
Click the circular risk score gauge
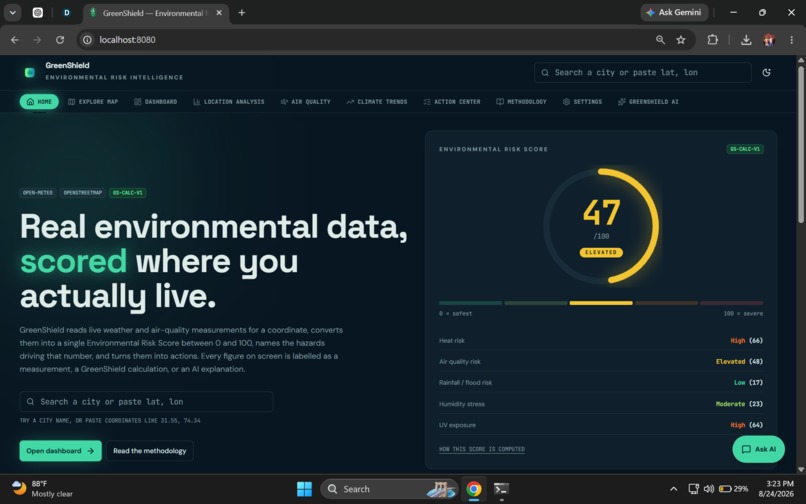(601, 226)
